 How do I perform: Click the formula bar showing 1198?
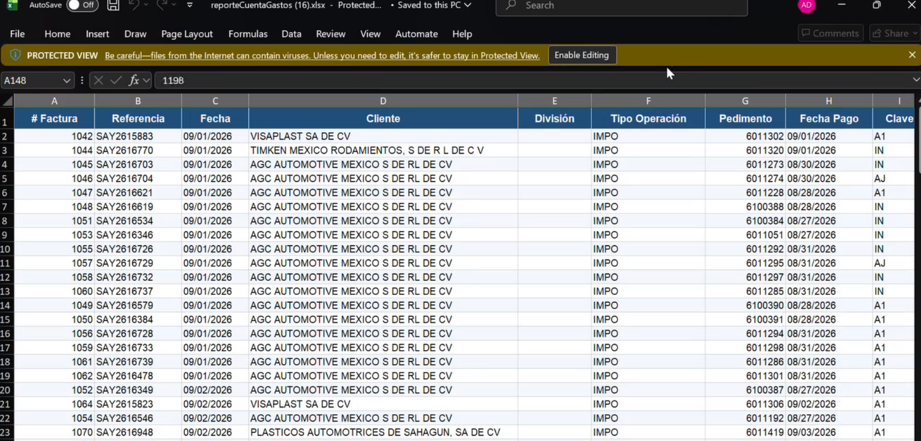pyautogui.click(x=532, y=80)
